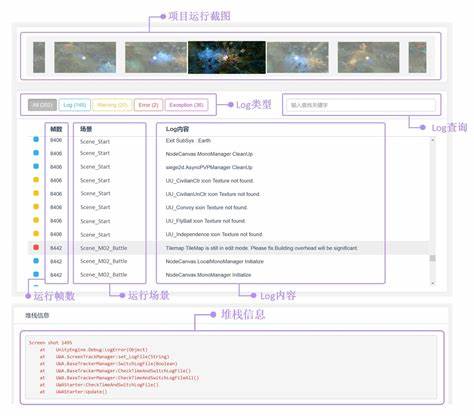The image size is (474, 416).
Task: Open the rightmost partially visible screenshot thumbnail
Action: 417,57
